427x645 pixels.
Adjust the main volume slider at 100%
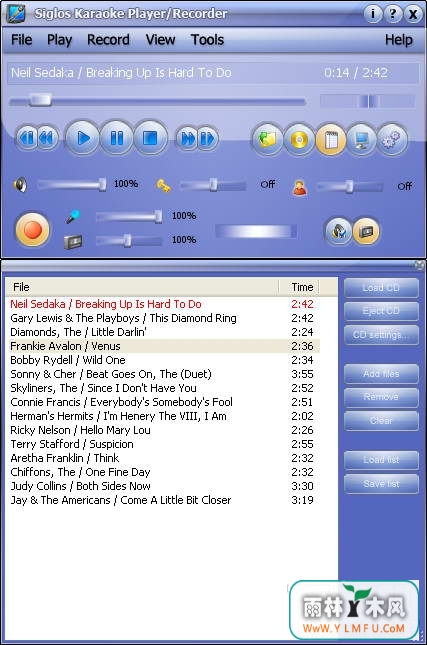tap(72, 185)
